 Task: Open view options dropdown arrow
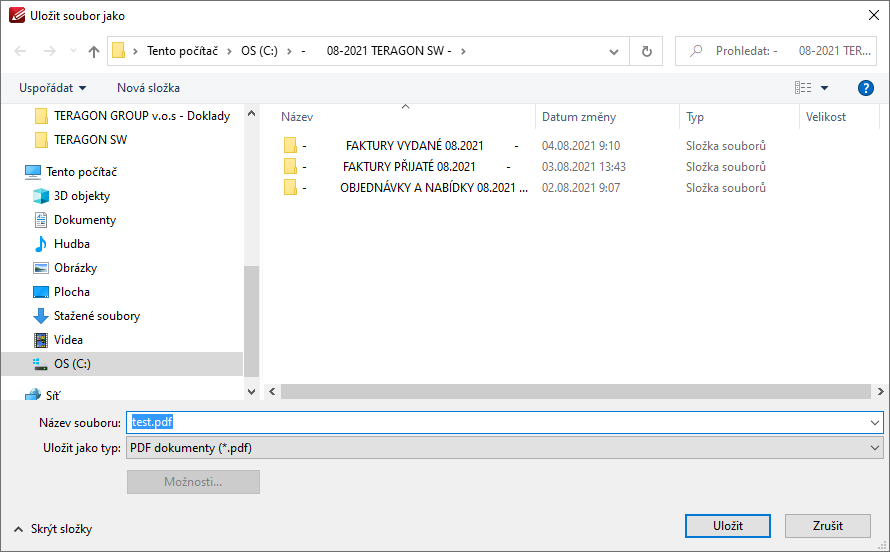pos(825,88)
